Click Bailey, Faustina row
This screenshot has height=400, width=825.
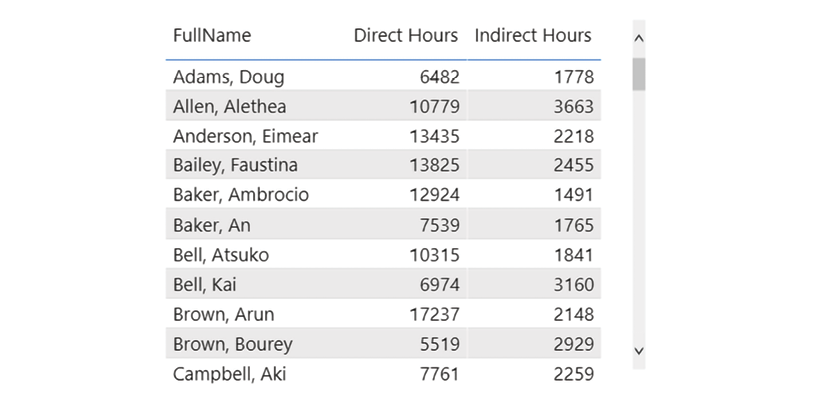[383, 165]
